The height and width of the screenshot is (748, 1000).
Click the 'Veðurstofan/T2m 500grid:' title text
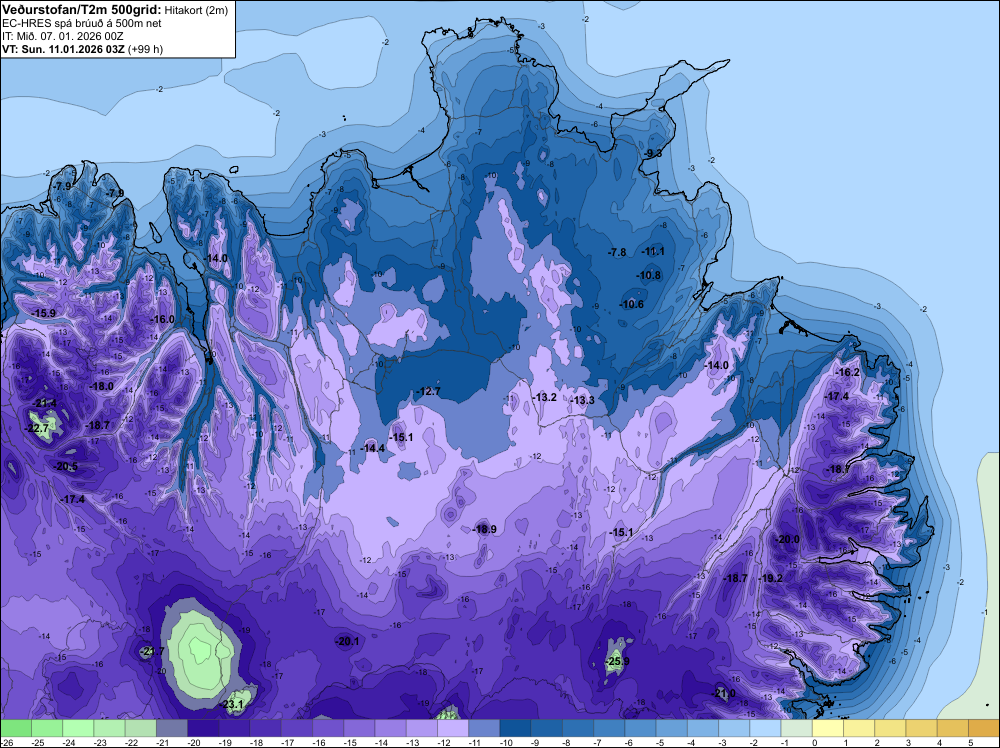[x=82, y=10]
